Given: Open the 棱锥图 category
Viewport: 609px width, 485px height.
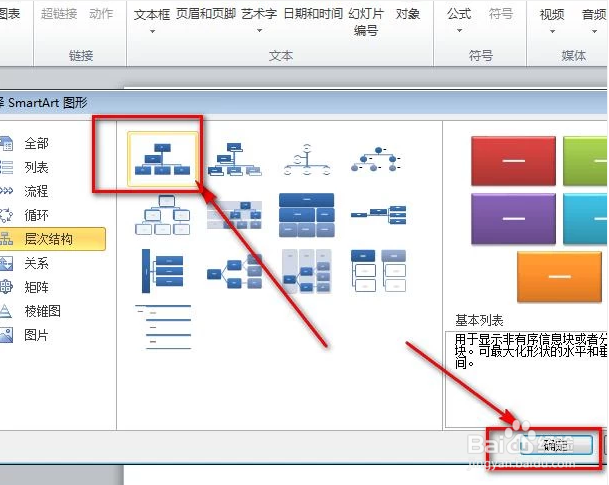Looking at the screenshot, I should [42, 311].
